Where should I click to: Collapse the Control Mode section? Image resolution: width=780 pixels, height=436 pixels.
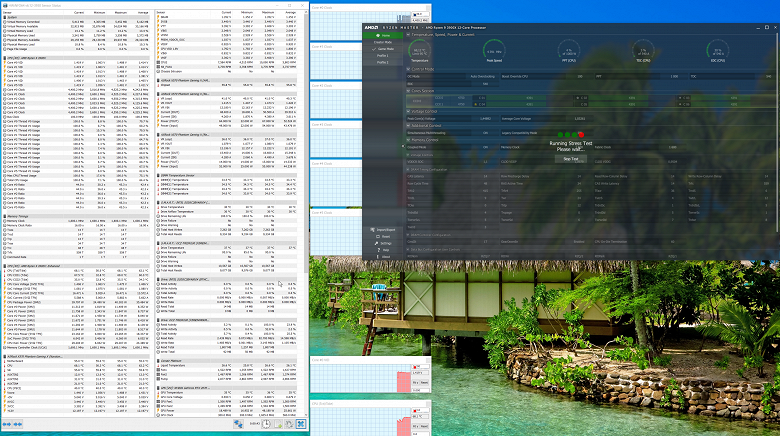pyautogui.click(x=408, y=69)
